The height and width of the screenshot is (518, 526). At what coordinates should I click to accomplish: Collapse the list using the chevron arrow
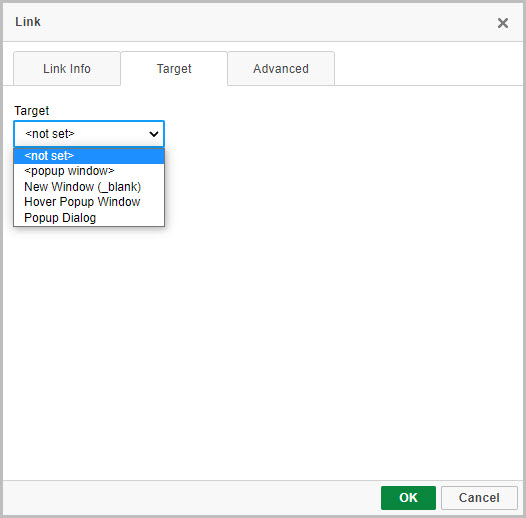tap(154, 134)
